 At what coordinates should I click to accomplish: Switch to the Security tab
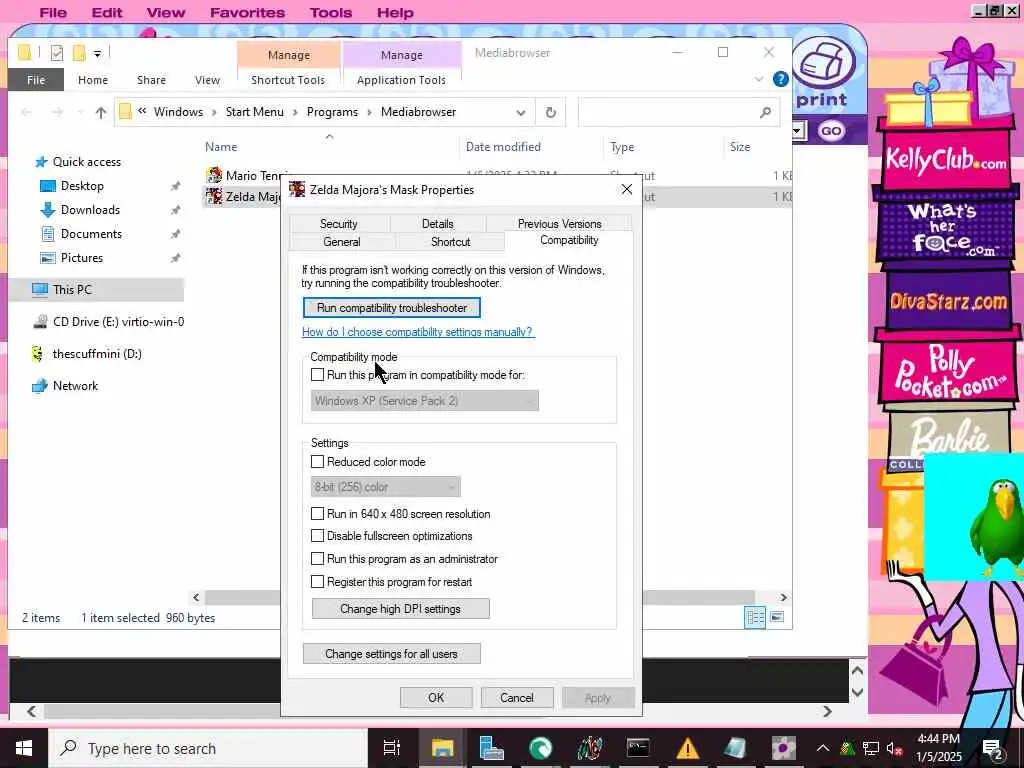point(338,223)
